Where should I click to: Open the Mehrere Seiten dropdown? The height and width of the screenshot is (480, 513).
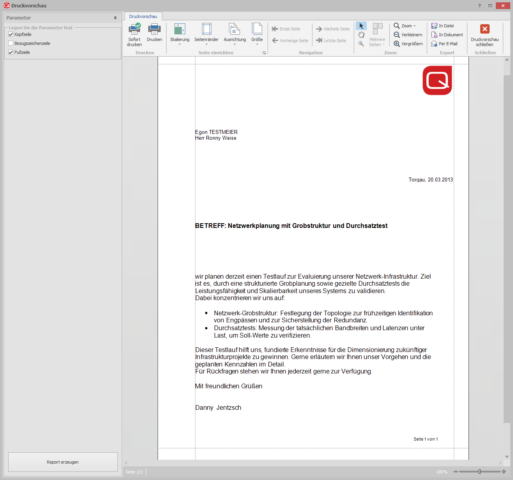pos(377,35)
